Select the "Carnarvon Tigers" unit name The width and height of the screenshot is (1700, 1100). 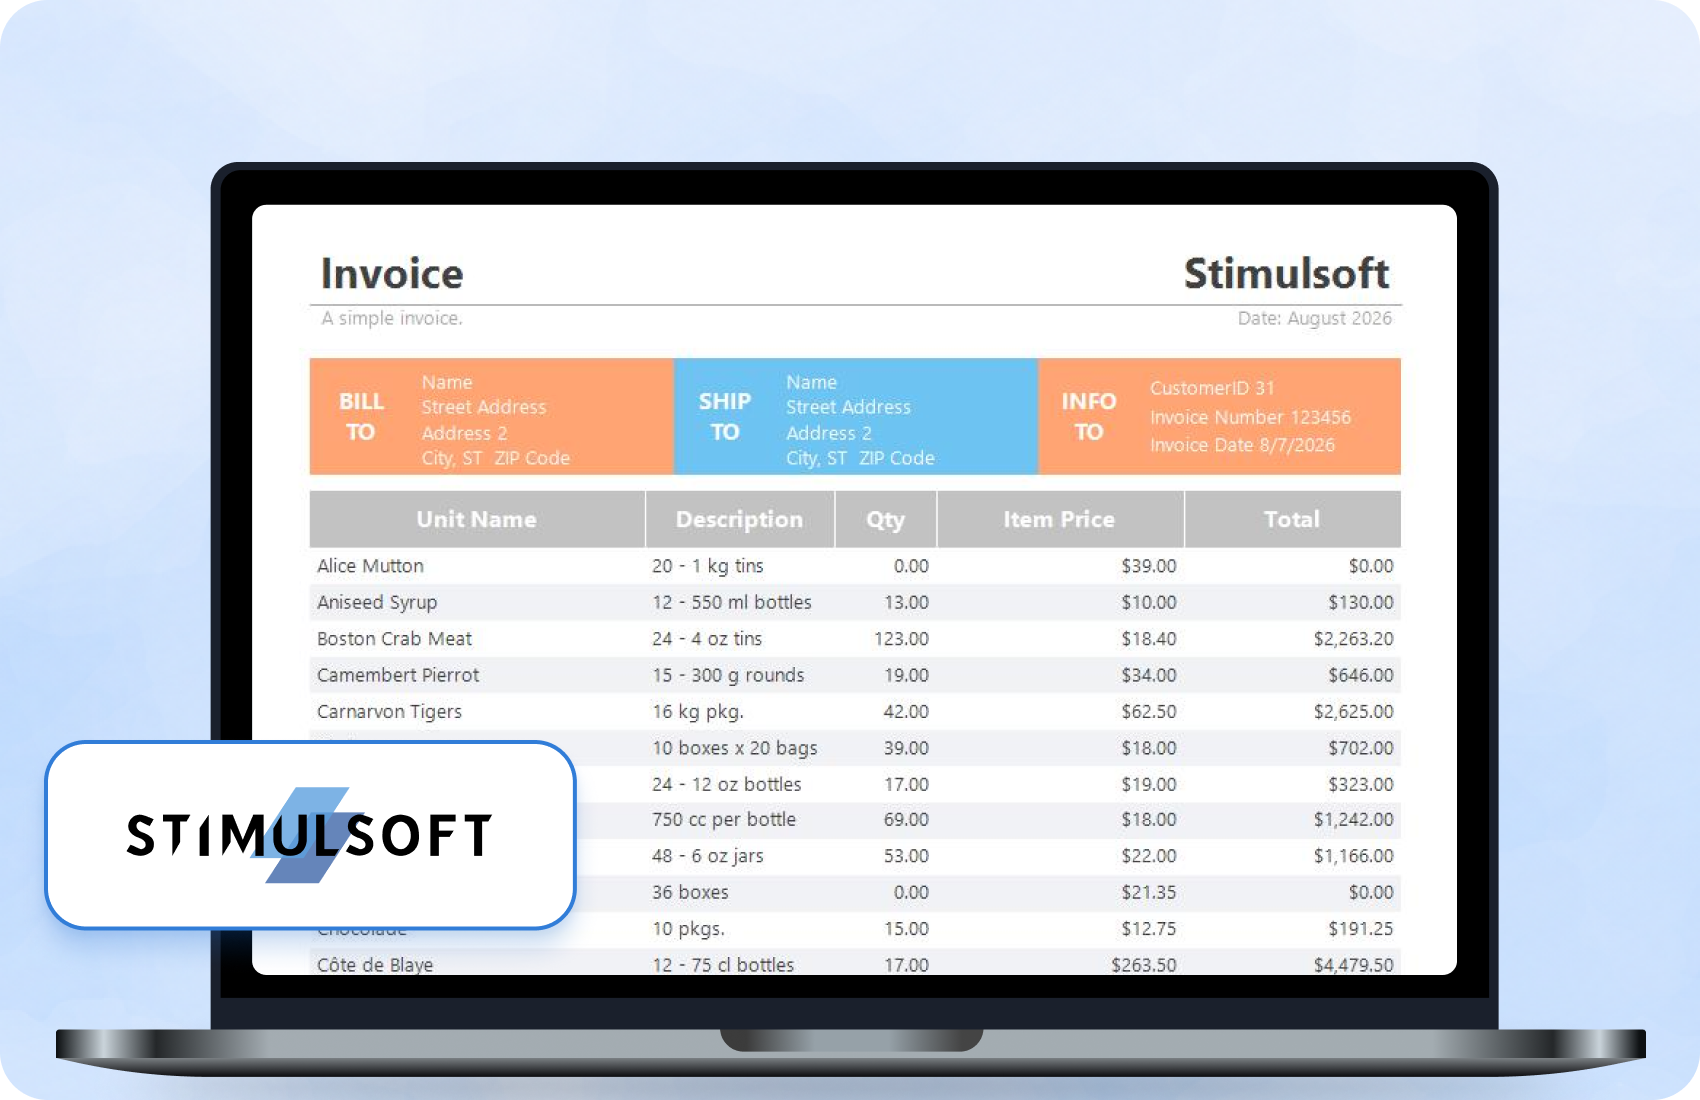389,711
